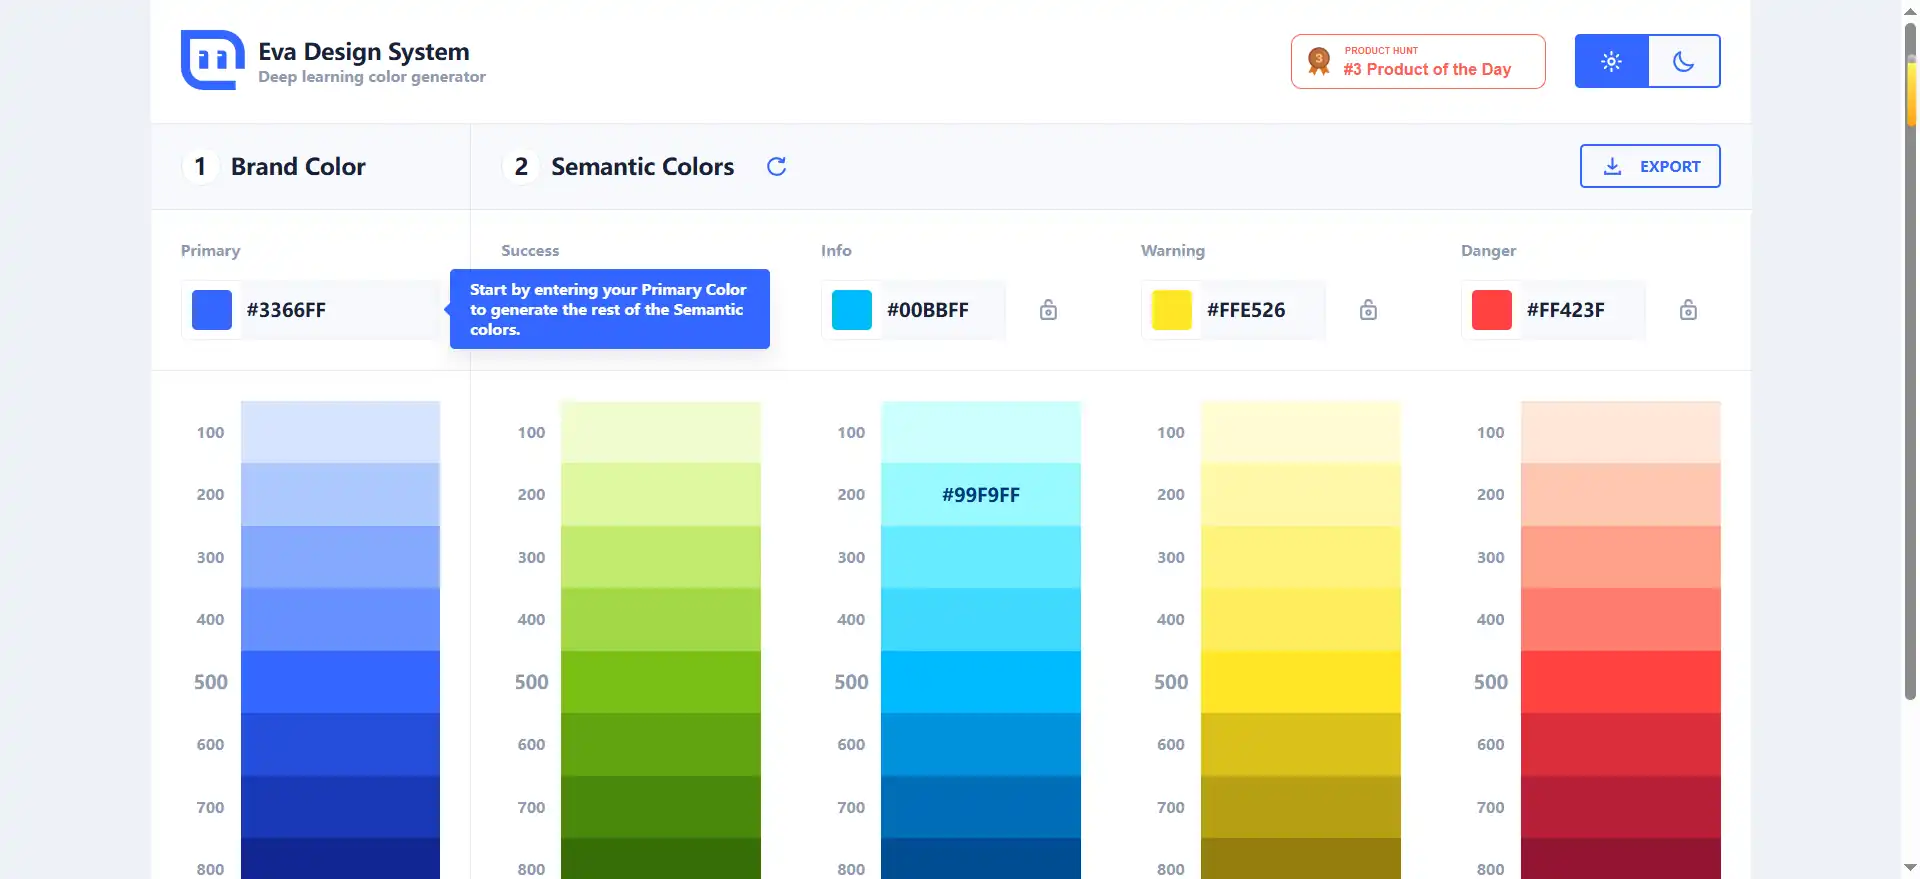This screenshot has height=879, width=1920.
Task: Select the Warning 200 shade block
Action: (1301, 495)
